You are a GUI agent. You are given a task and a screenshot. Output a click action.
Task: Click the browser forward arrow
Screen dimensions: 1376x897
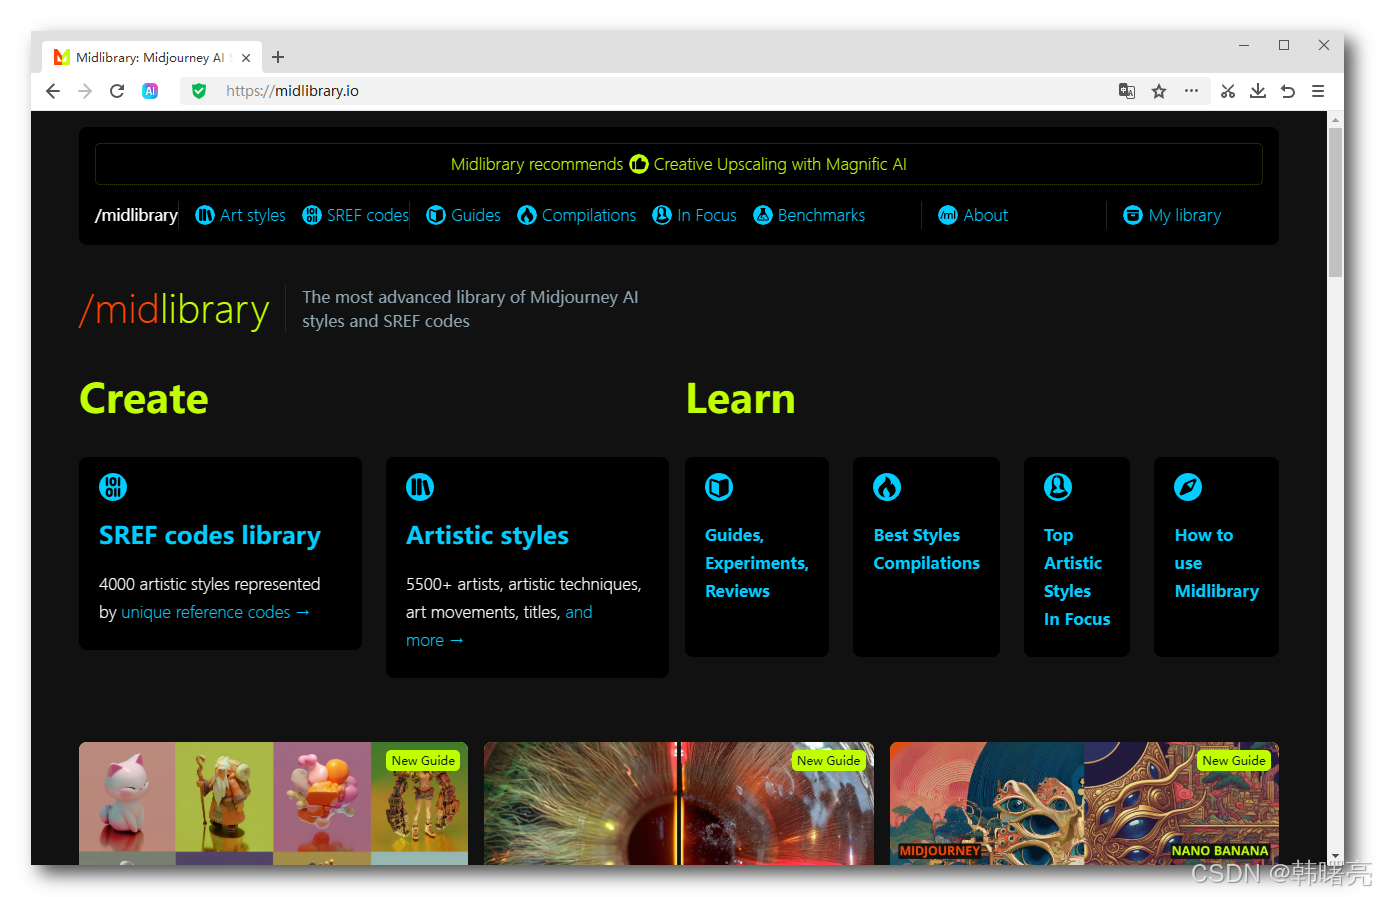click(85, 91)
